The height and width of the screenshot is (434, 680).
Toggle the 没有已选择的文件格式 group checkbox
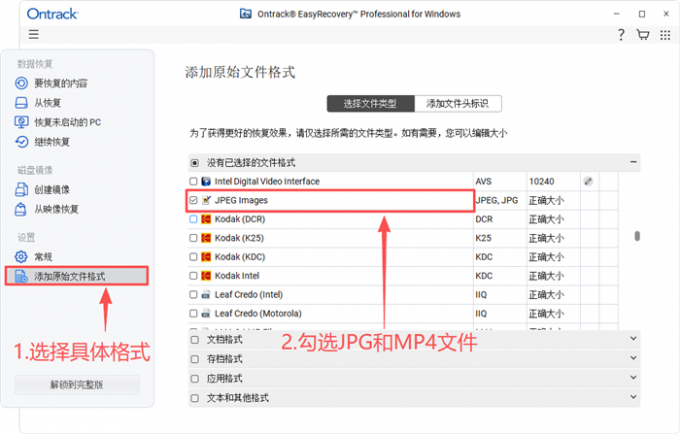195,163
